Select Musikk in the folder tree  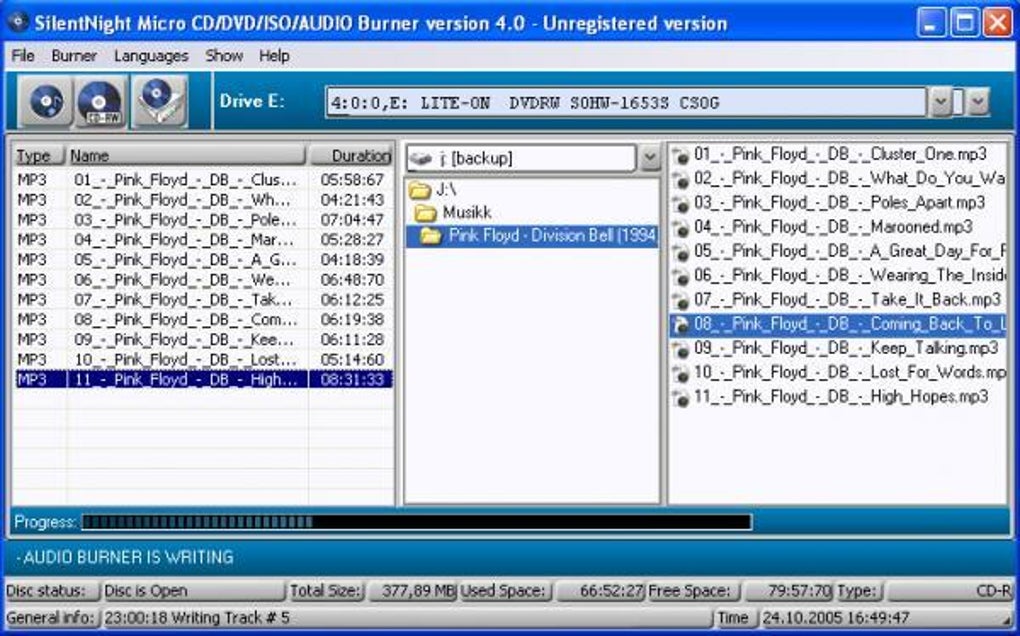tap(467, 212)
